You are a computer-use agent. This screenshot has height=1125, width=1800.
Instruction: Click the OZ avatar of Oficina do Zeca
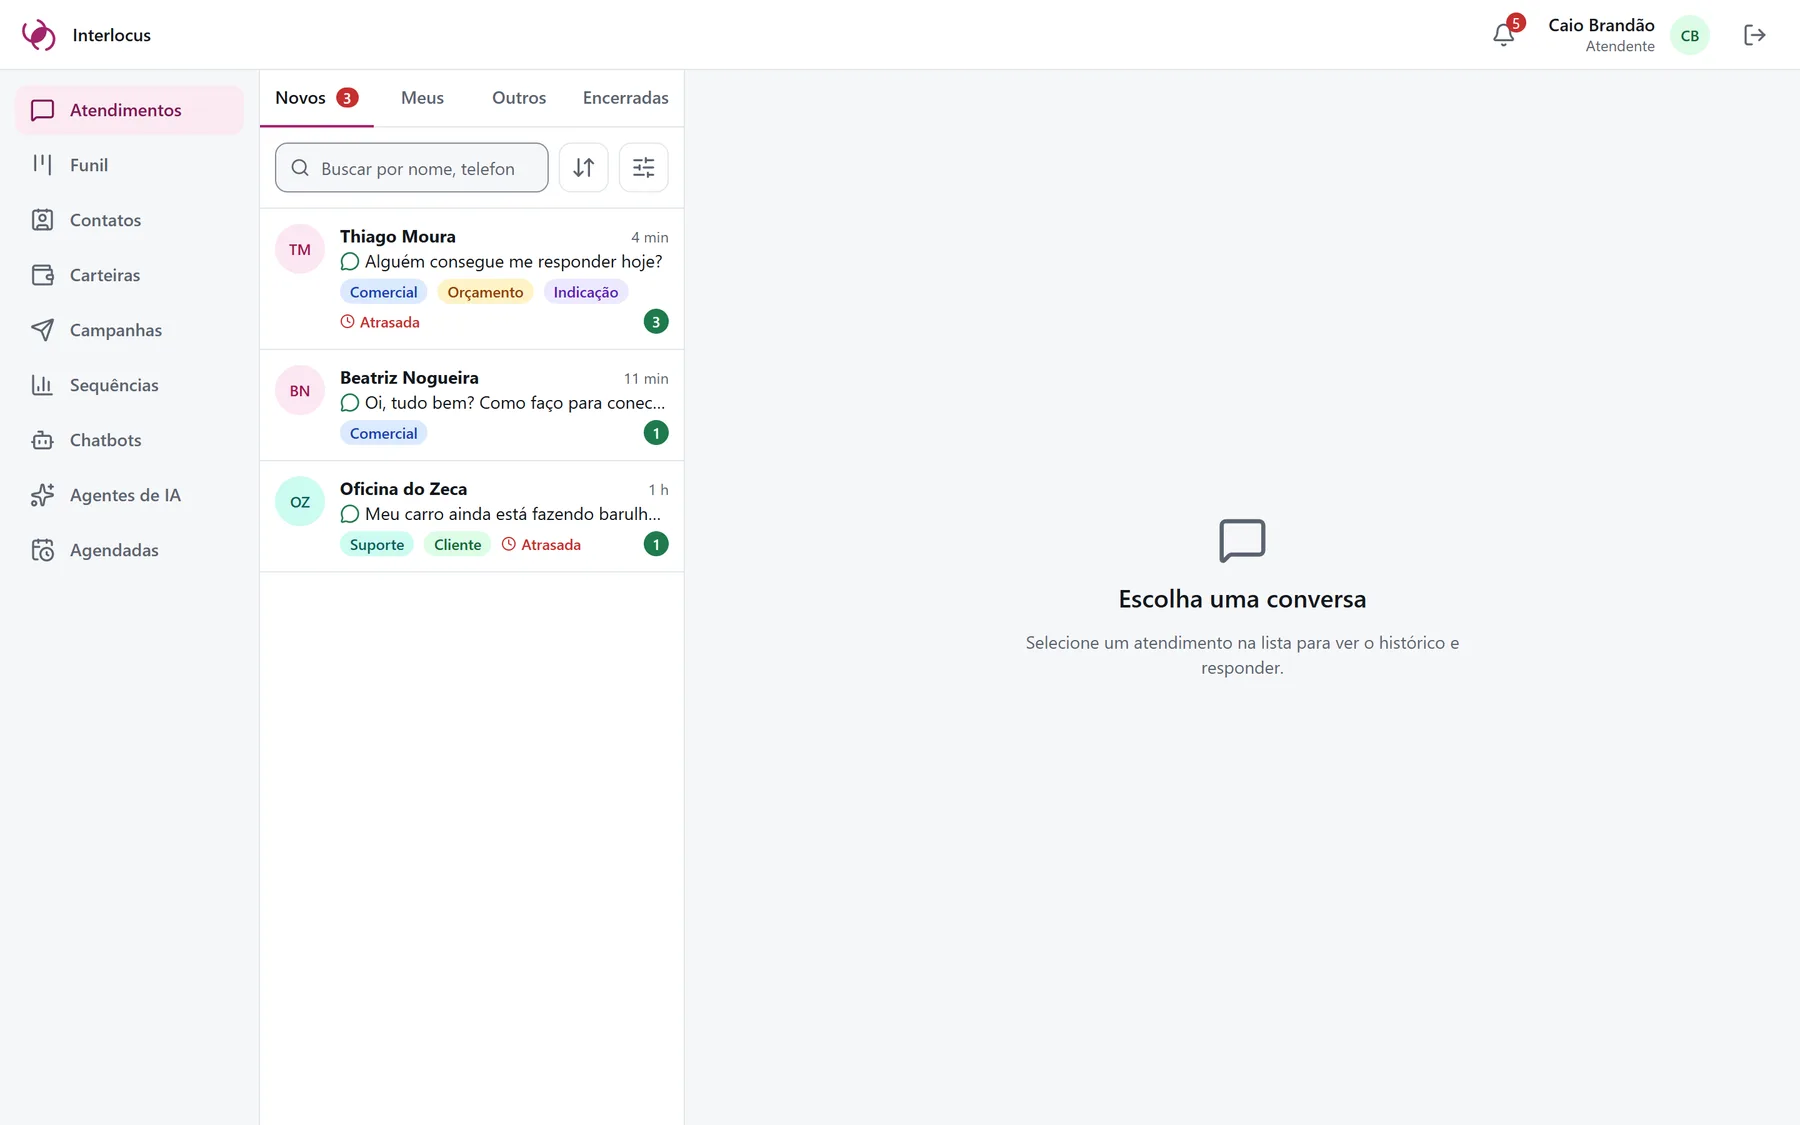(299, 501)
